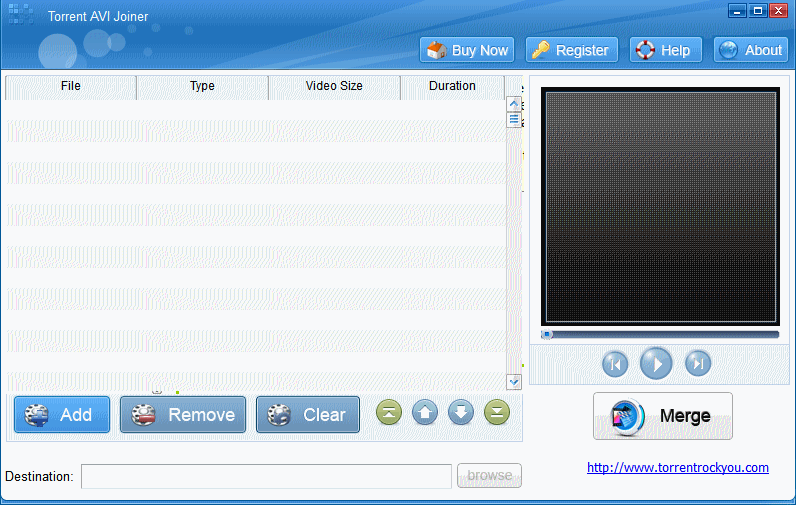Click Add to import video files
The image size is (796, 505).
pos(62,415)
